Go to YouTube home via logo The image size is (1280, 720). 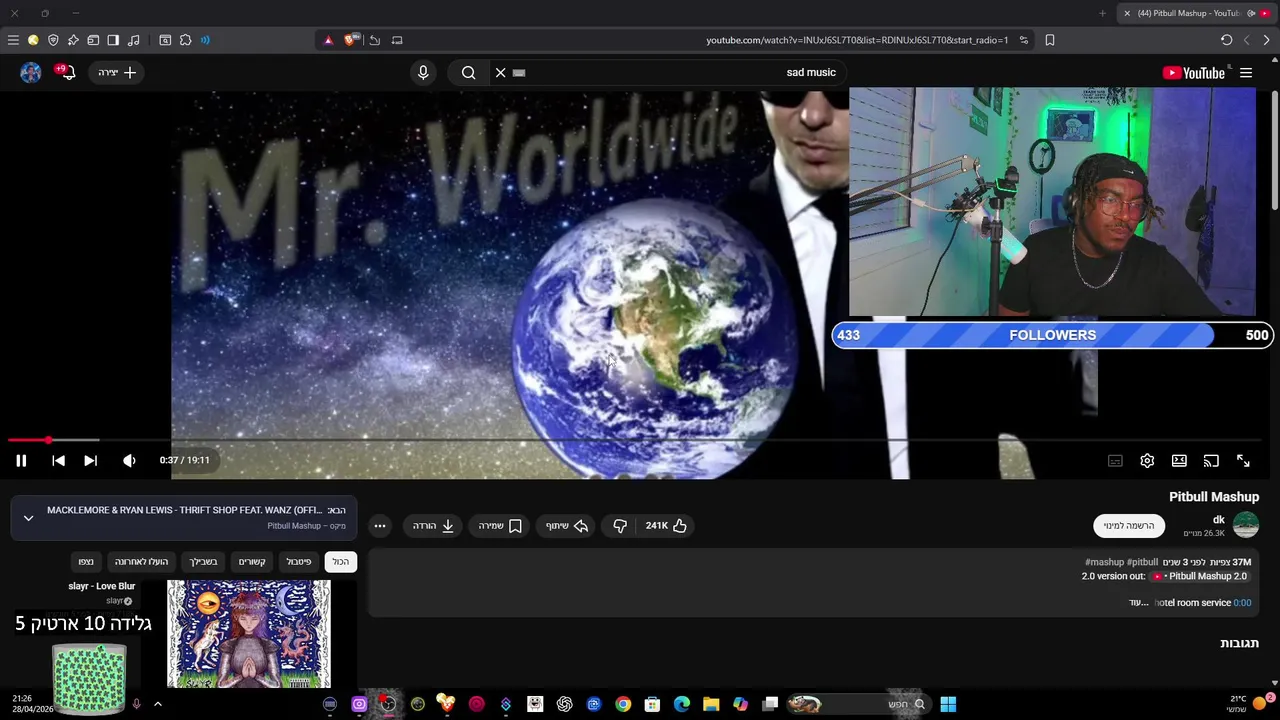pyautogui.click(x=1194, y=72)
